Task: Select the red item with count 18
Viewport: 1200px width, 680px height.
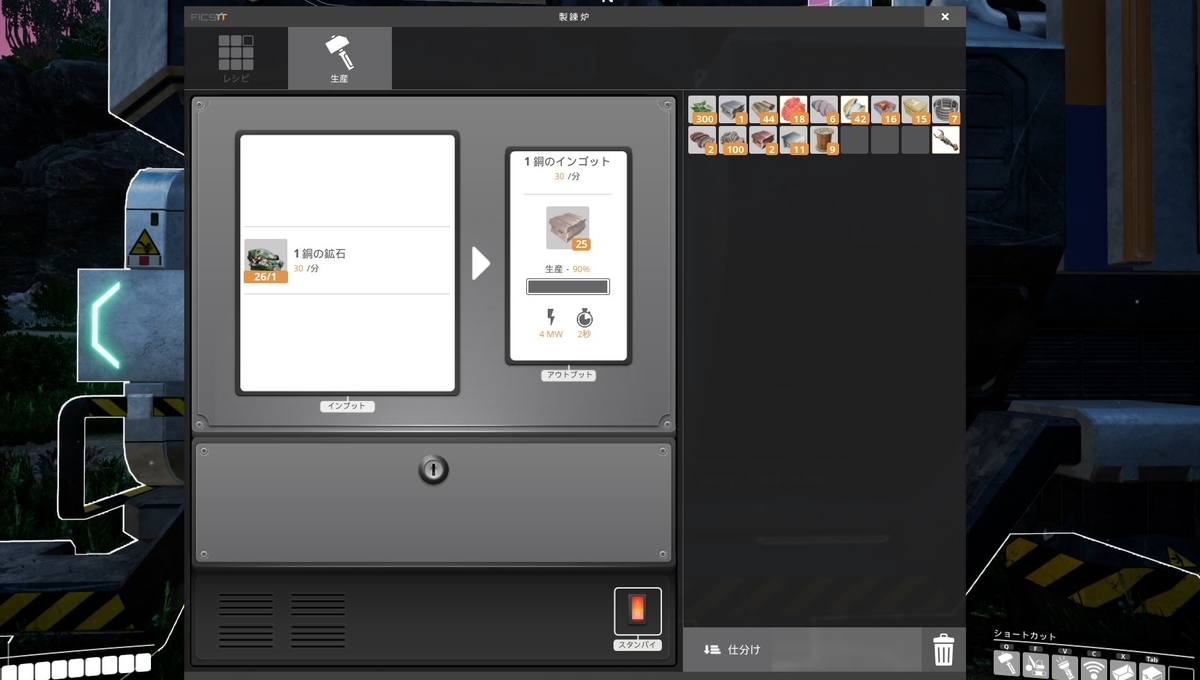Action: point(794,110)
